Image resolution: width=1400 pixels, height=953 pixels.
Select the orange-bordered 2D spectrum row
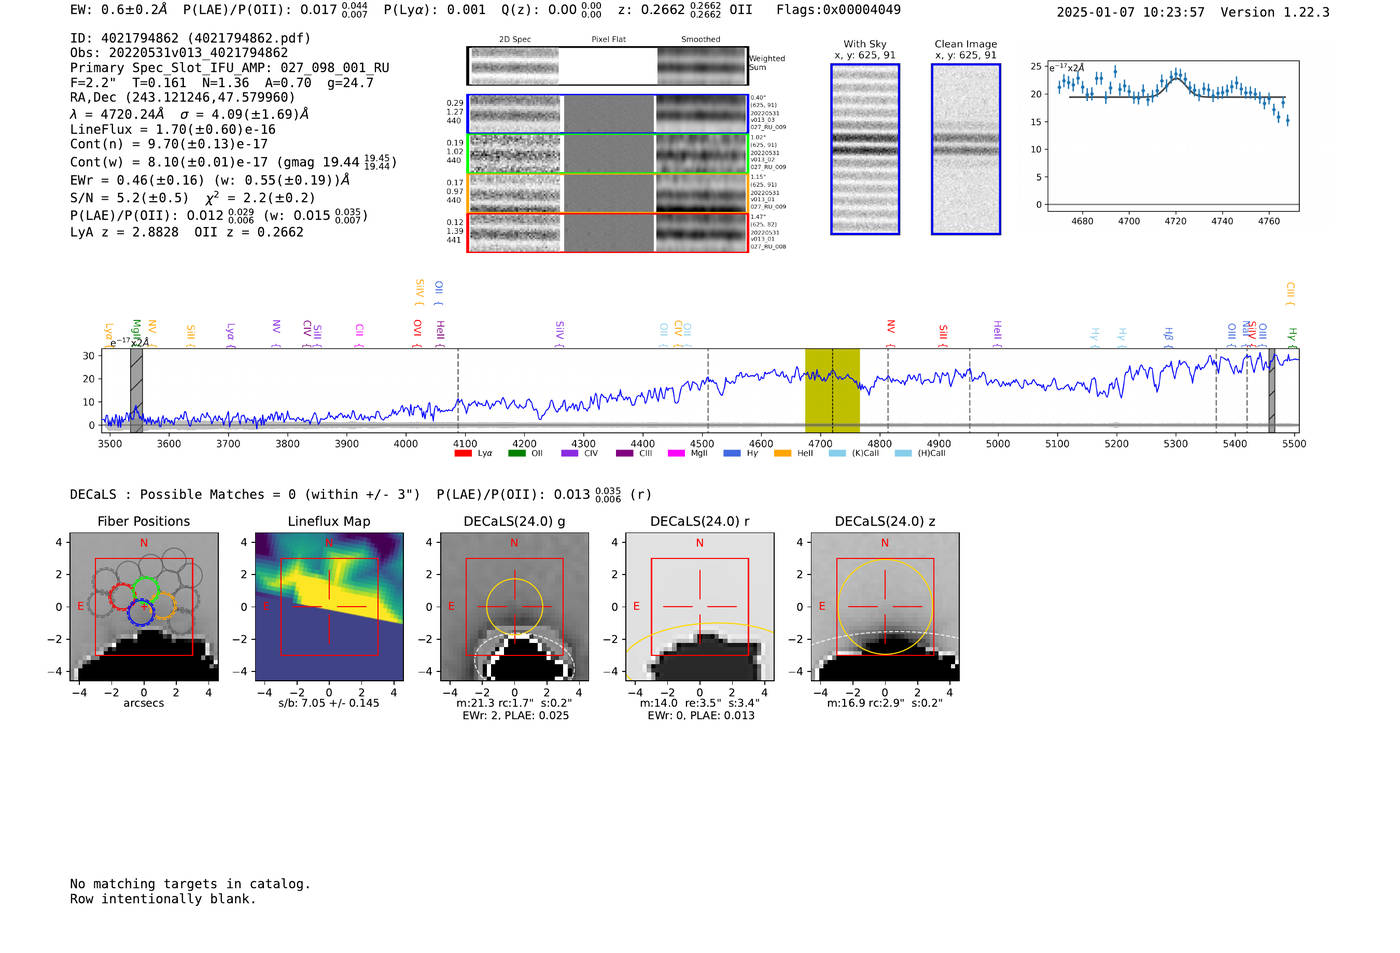(607, 193)
